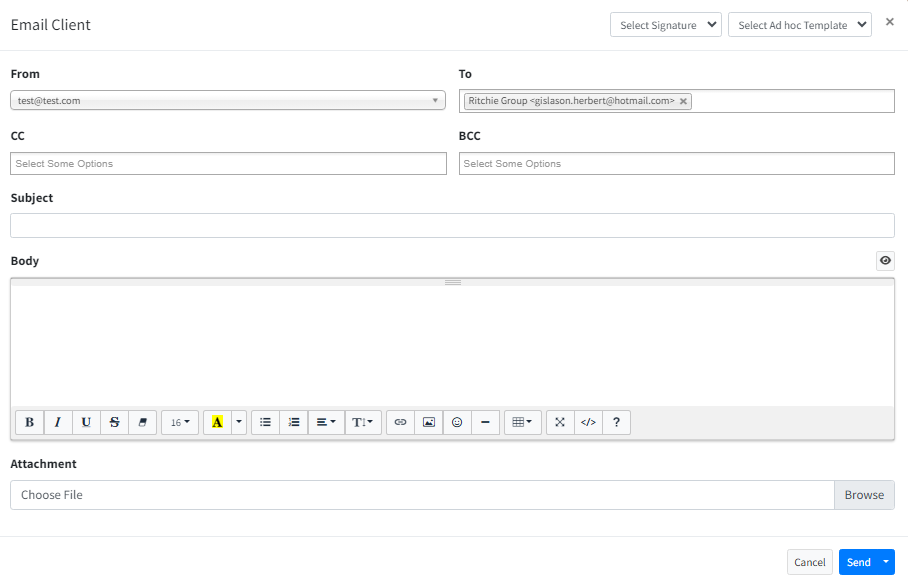Insert a horizontal rule line
The height and width of the screenshot is (582, 908).
(485, 423)
